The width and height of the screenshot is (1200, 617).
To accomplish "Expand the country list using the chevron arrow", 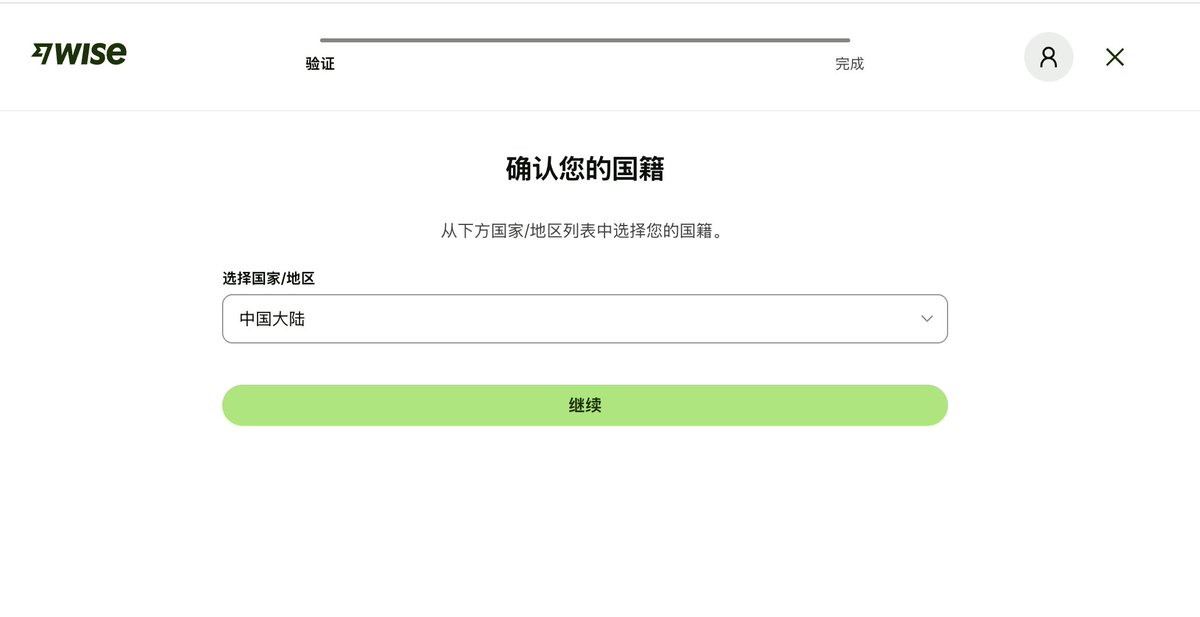I will point(927,319).
